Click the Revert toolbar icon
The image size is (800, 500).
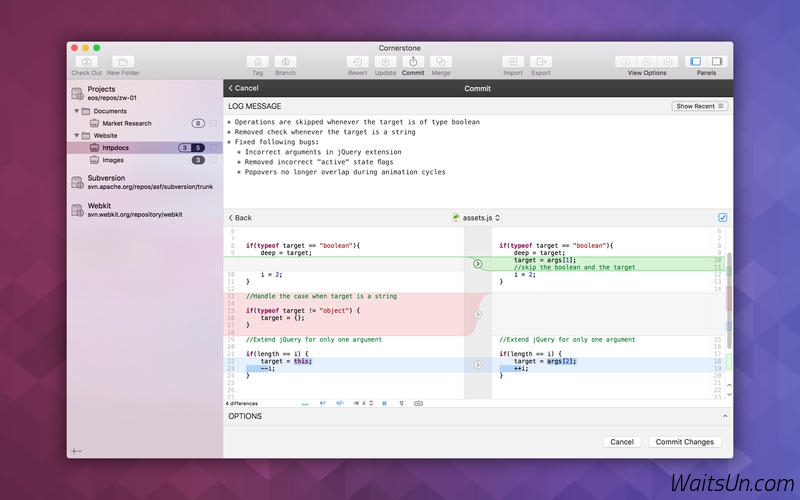tap(357, 62)
